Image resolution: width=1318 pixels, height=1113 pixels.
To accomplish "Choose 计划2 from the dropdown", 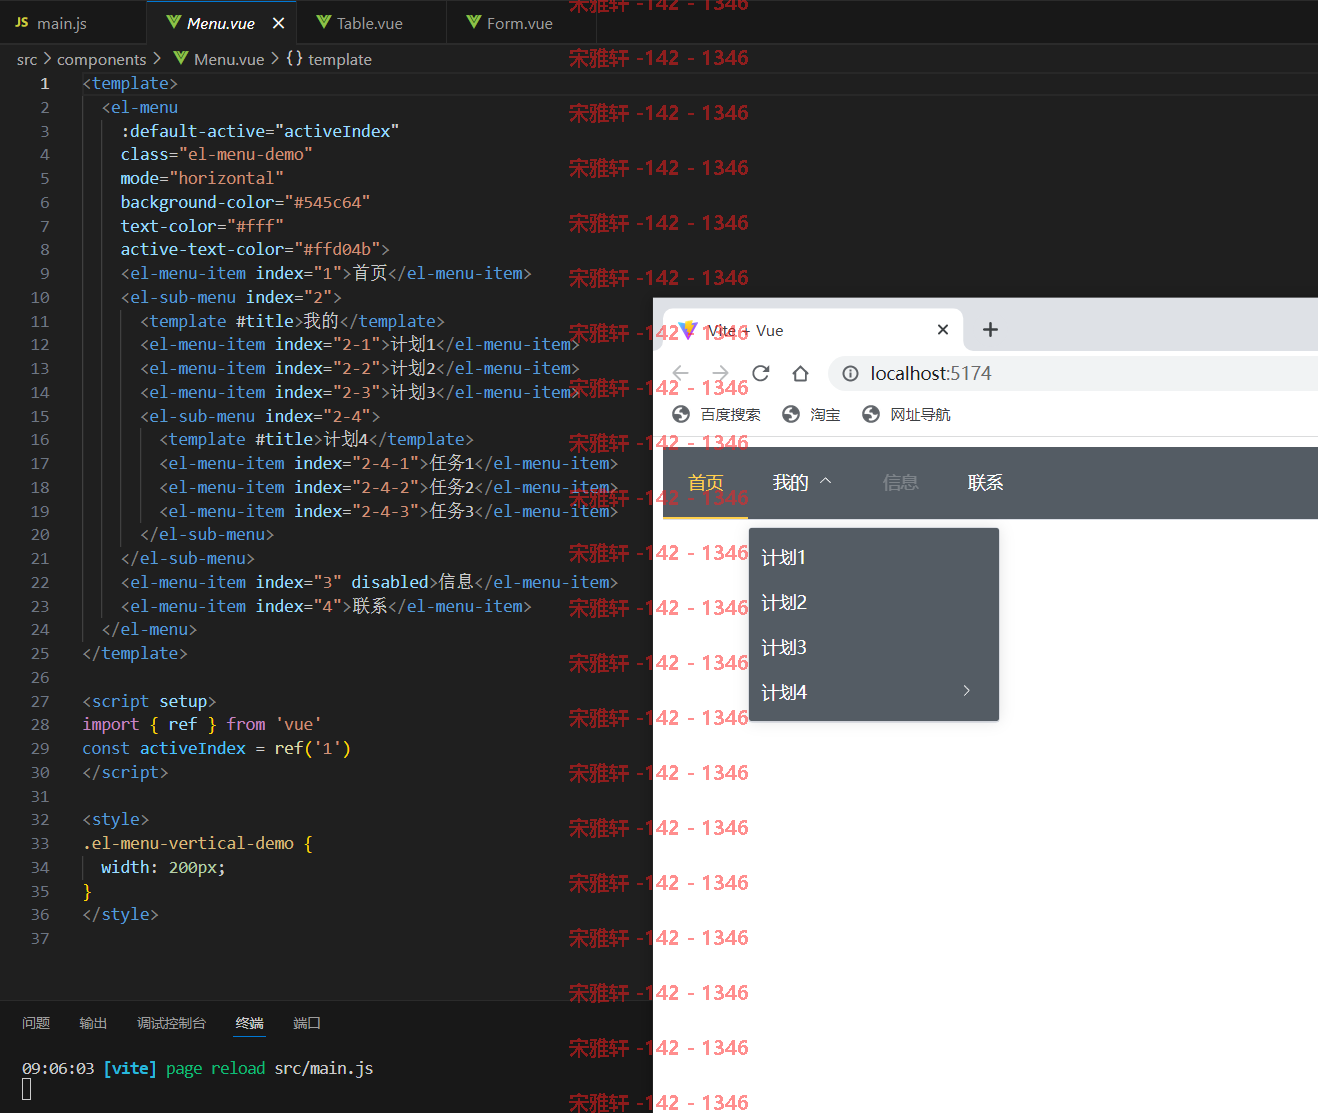I will point(874,602).
